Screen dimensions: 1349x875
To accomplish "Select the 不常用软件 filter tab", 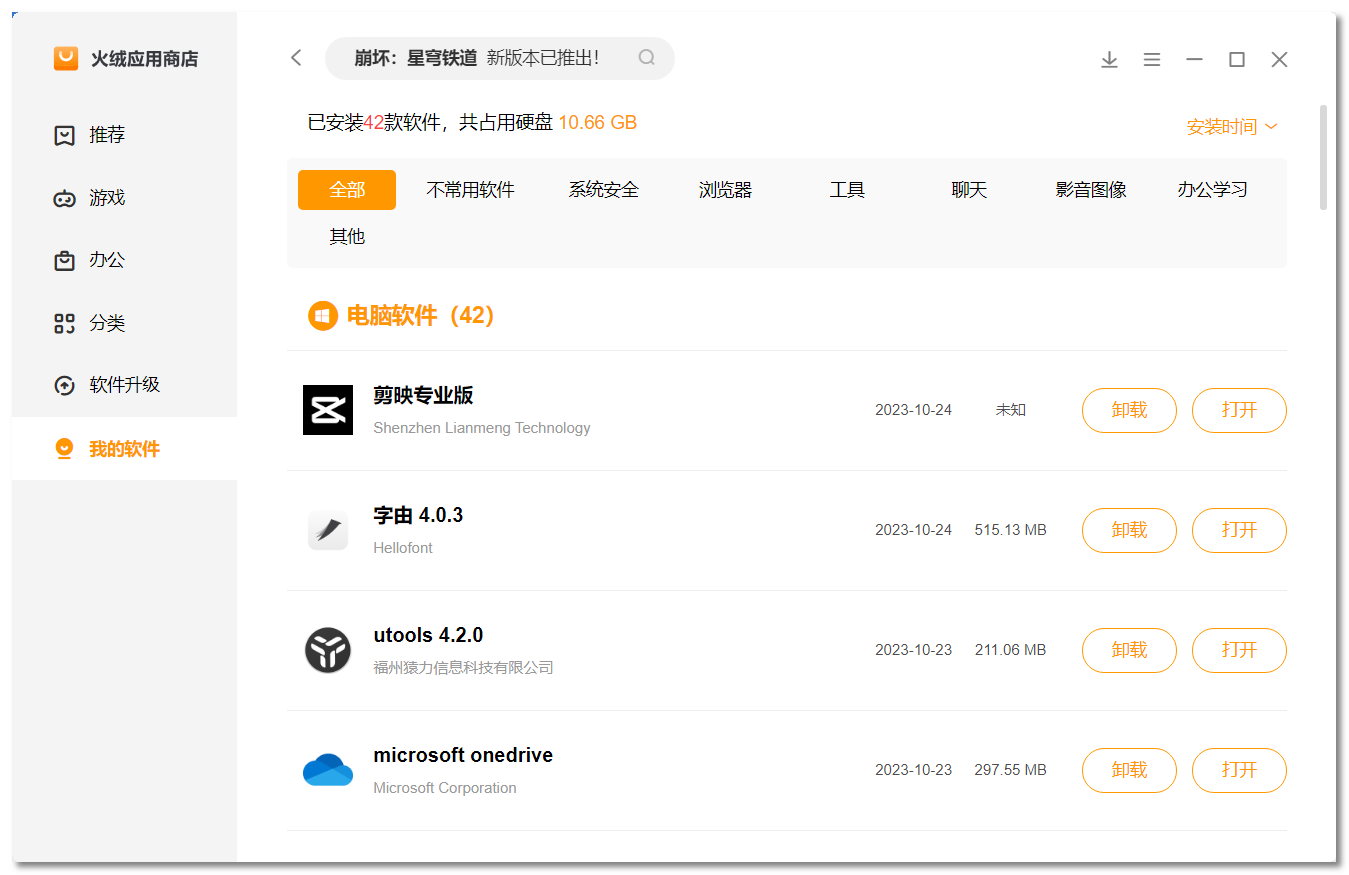I will [x=470, y=190].
